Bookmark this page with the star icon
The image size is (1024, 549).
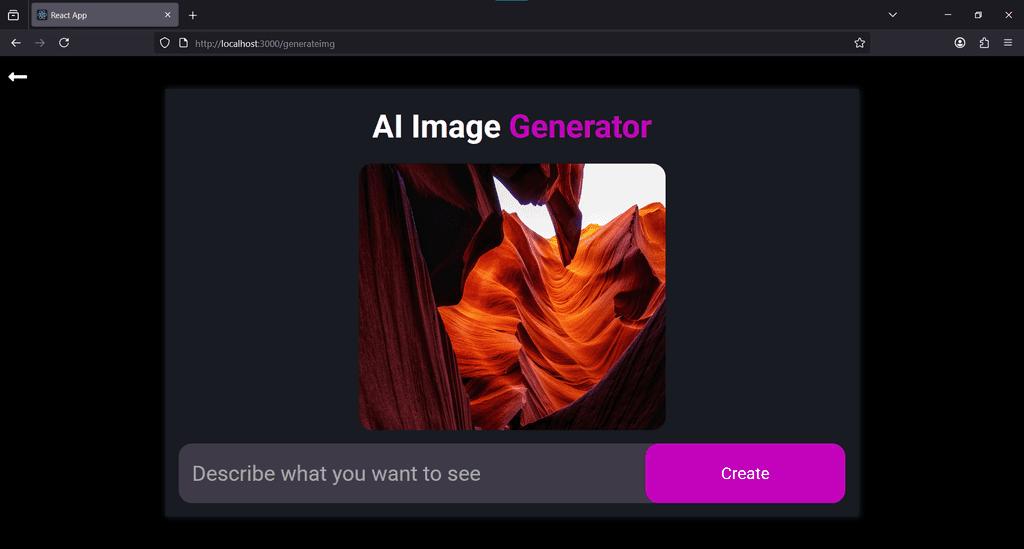[859, 43]
